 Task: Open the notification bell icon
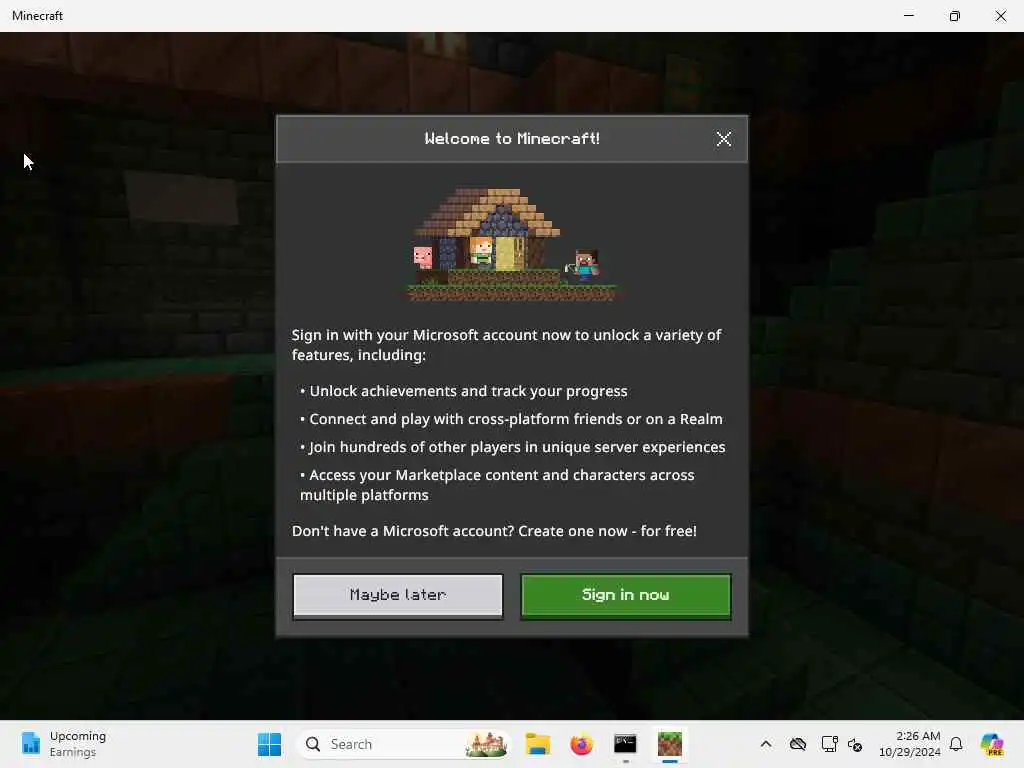click(x=956, y=744)
